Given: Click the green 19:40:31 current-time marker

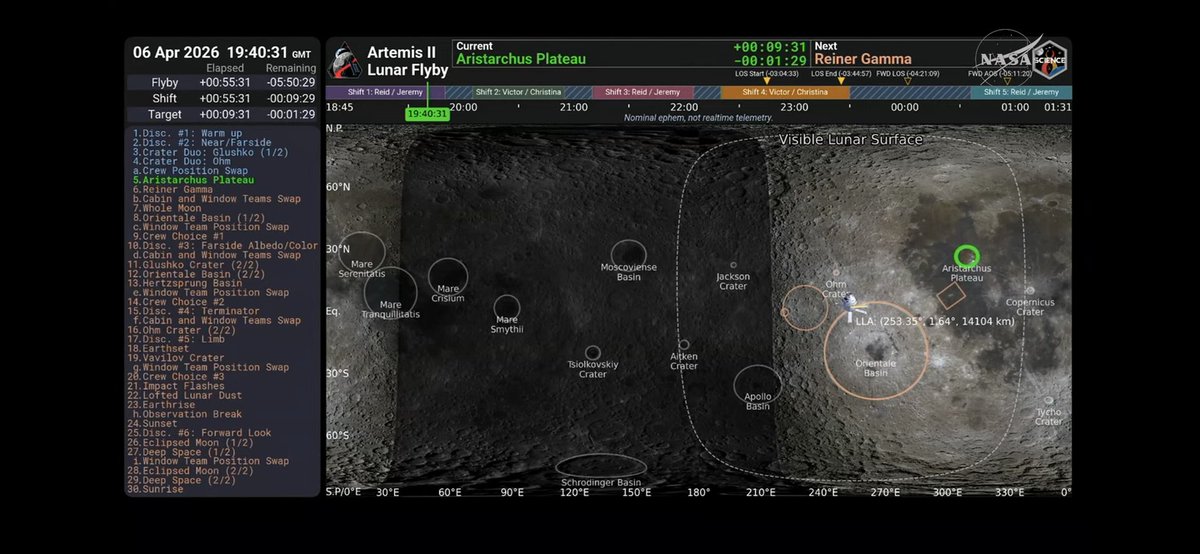Looking at the screenshot, I should tap(427, 114).
